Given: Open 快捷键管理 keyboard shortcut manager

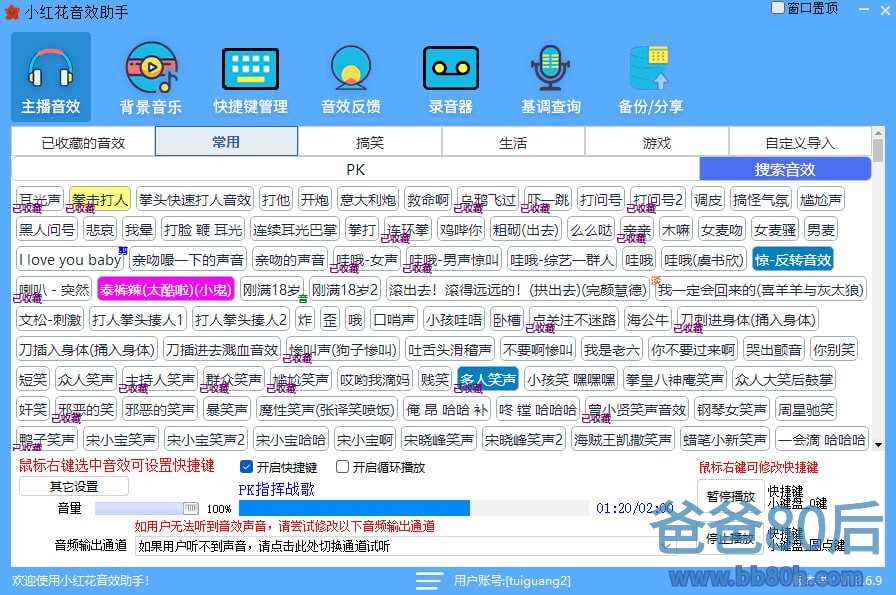Looking at the screenshot, I should [250, 77].
